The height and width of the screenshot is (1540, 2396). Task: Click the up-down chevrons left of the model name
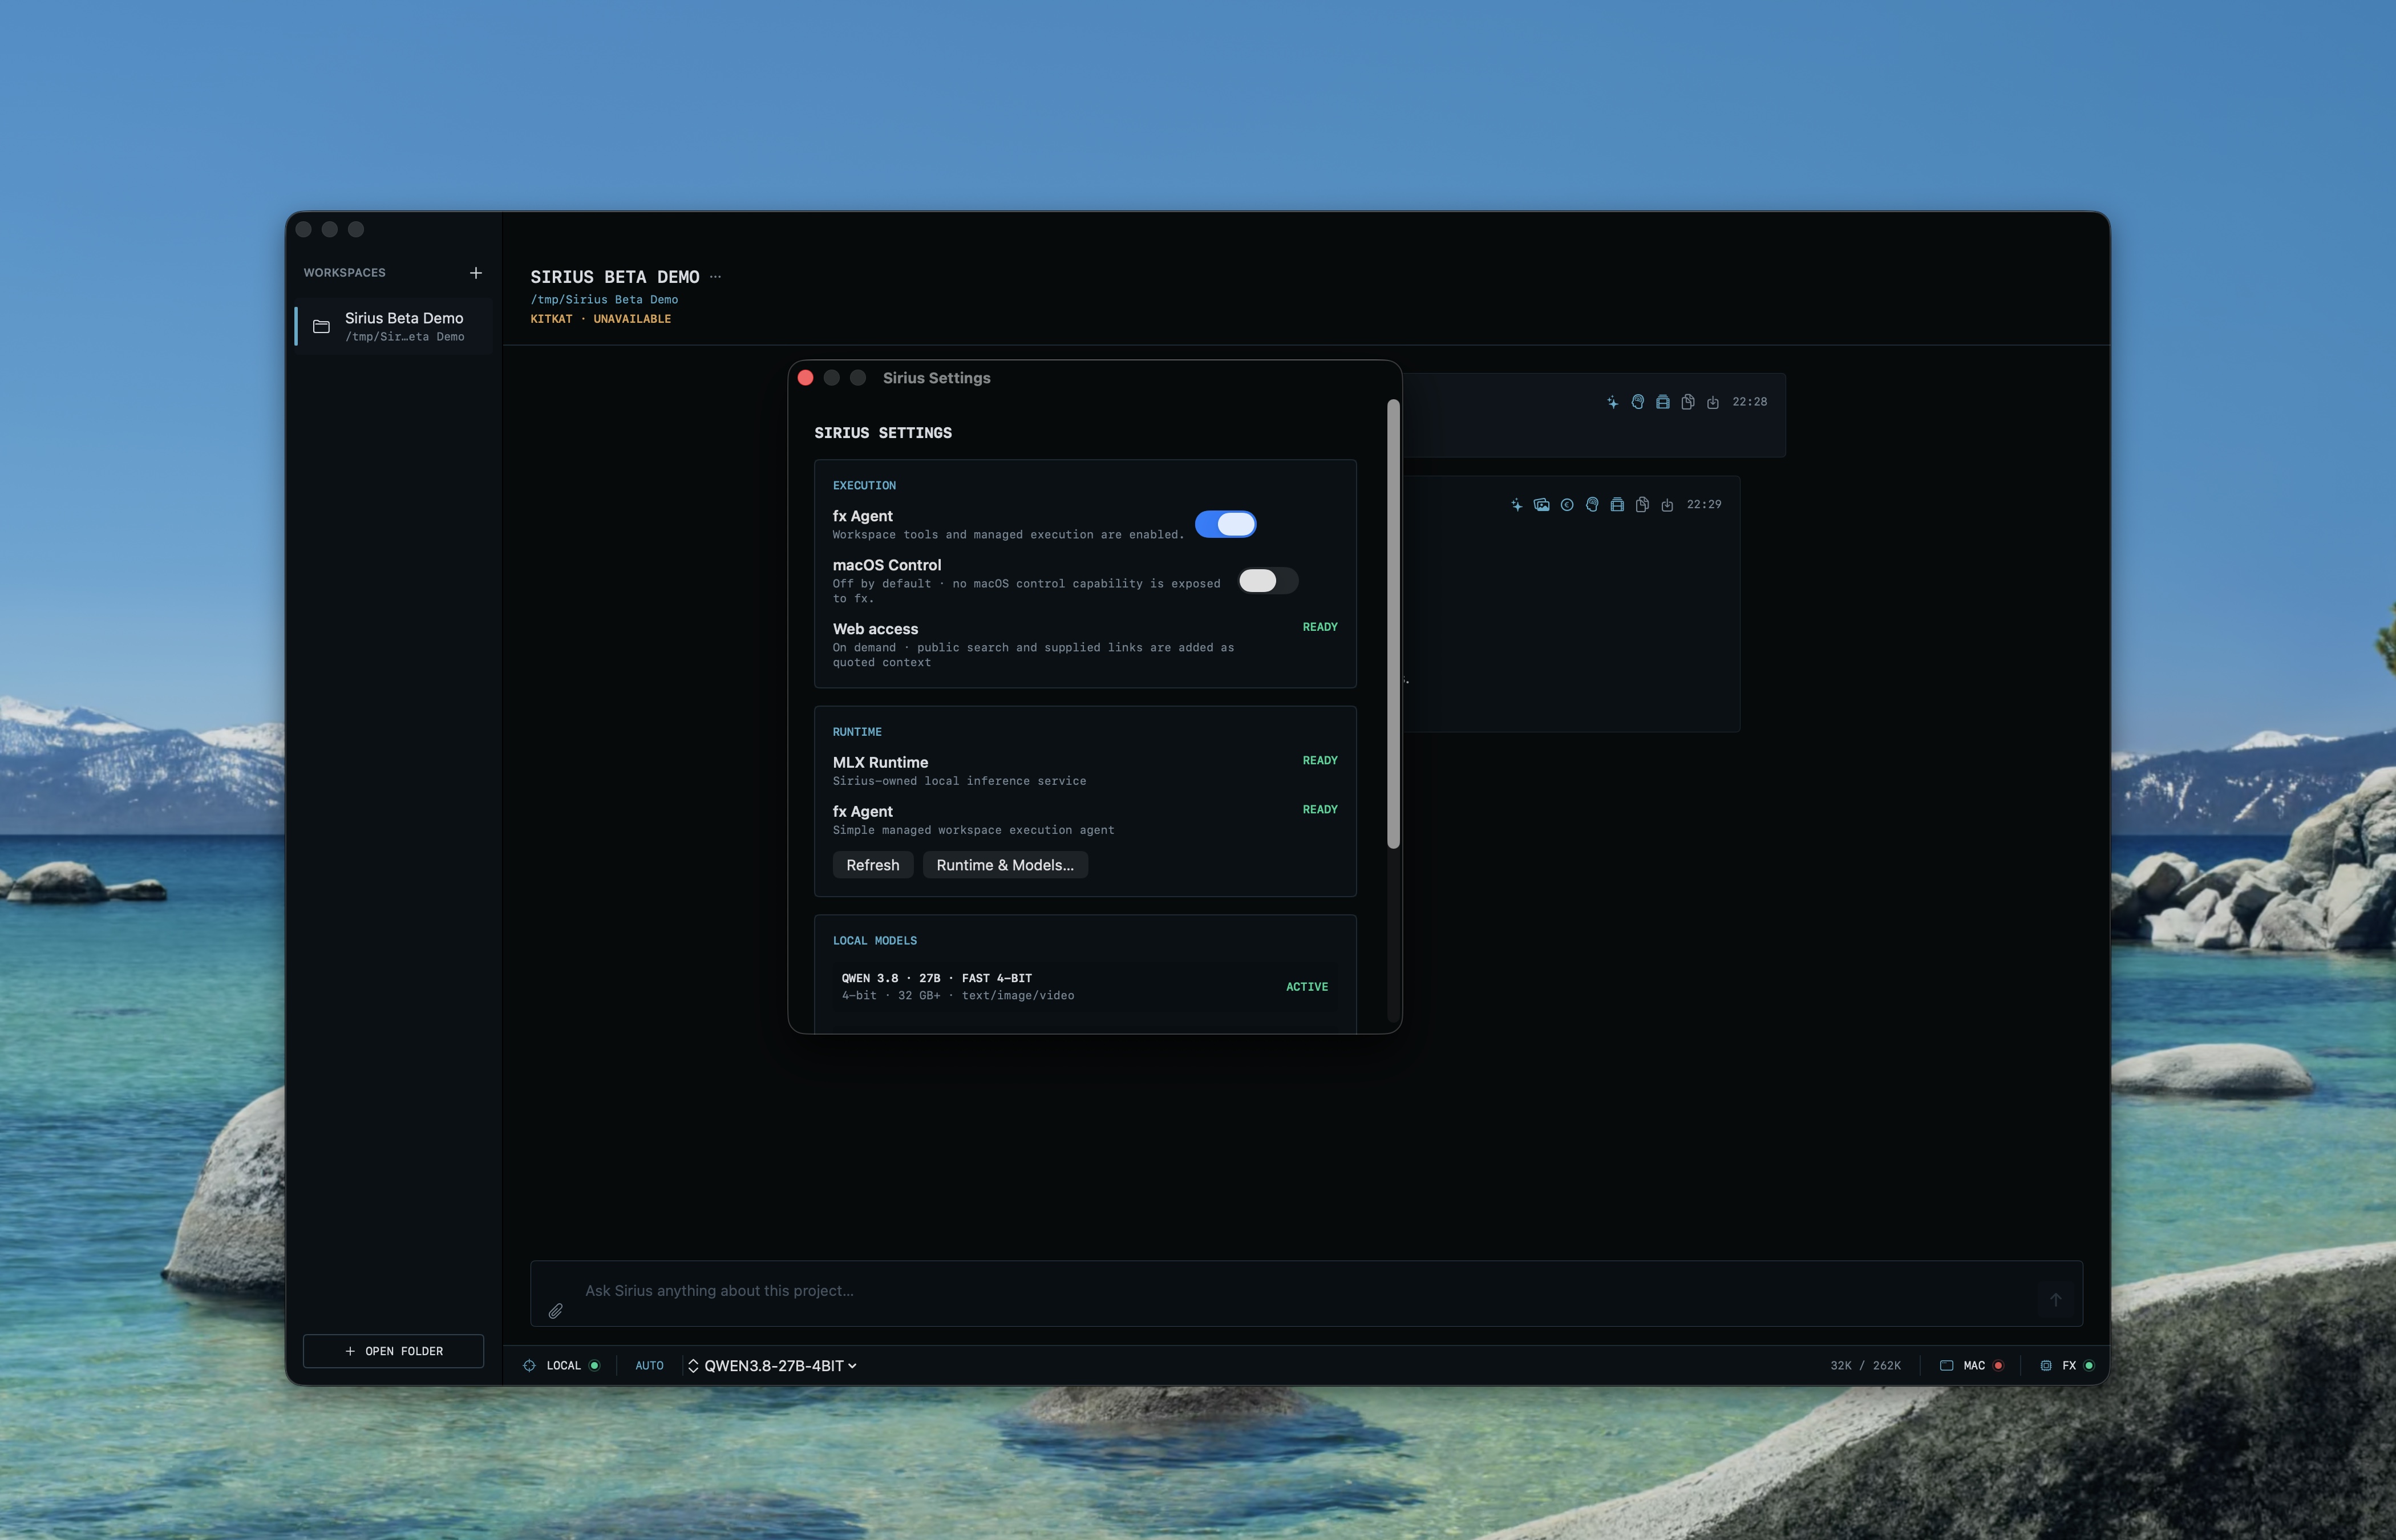click(x=692, y=1366)
